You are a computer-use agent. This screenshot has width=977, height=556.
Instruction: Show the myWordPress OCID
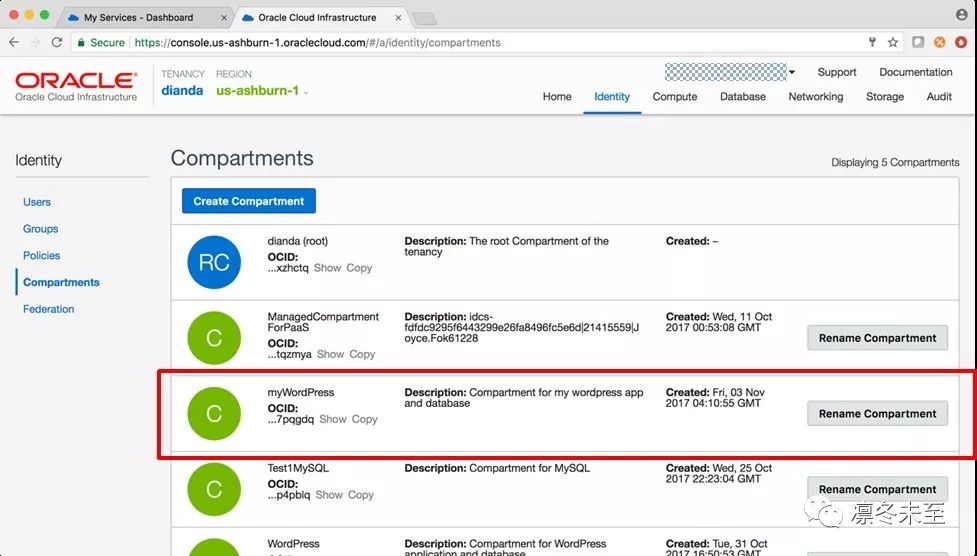tap(333, 419)
